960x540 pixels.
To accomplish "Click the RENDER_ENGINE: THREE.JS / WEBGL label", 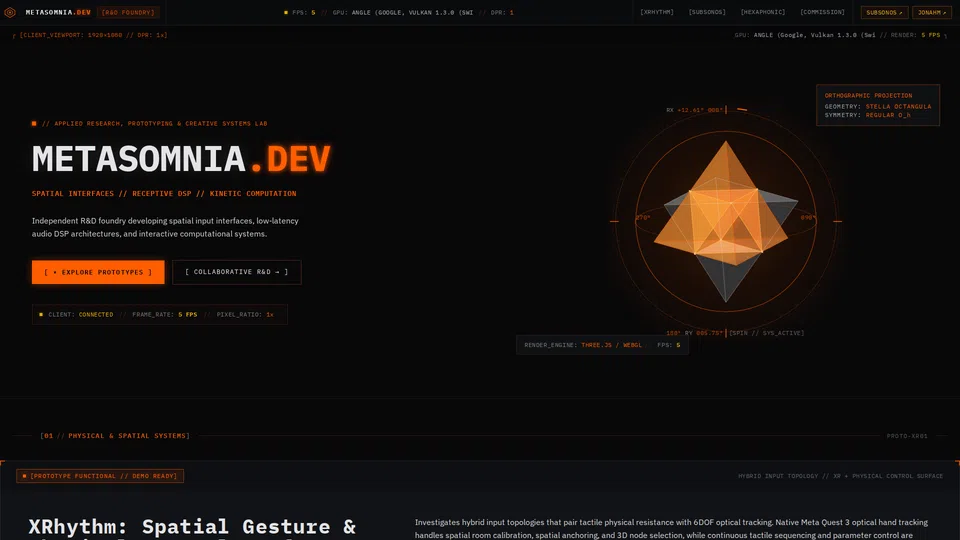I will [583, 345].
